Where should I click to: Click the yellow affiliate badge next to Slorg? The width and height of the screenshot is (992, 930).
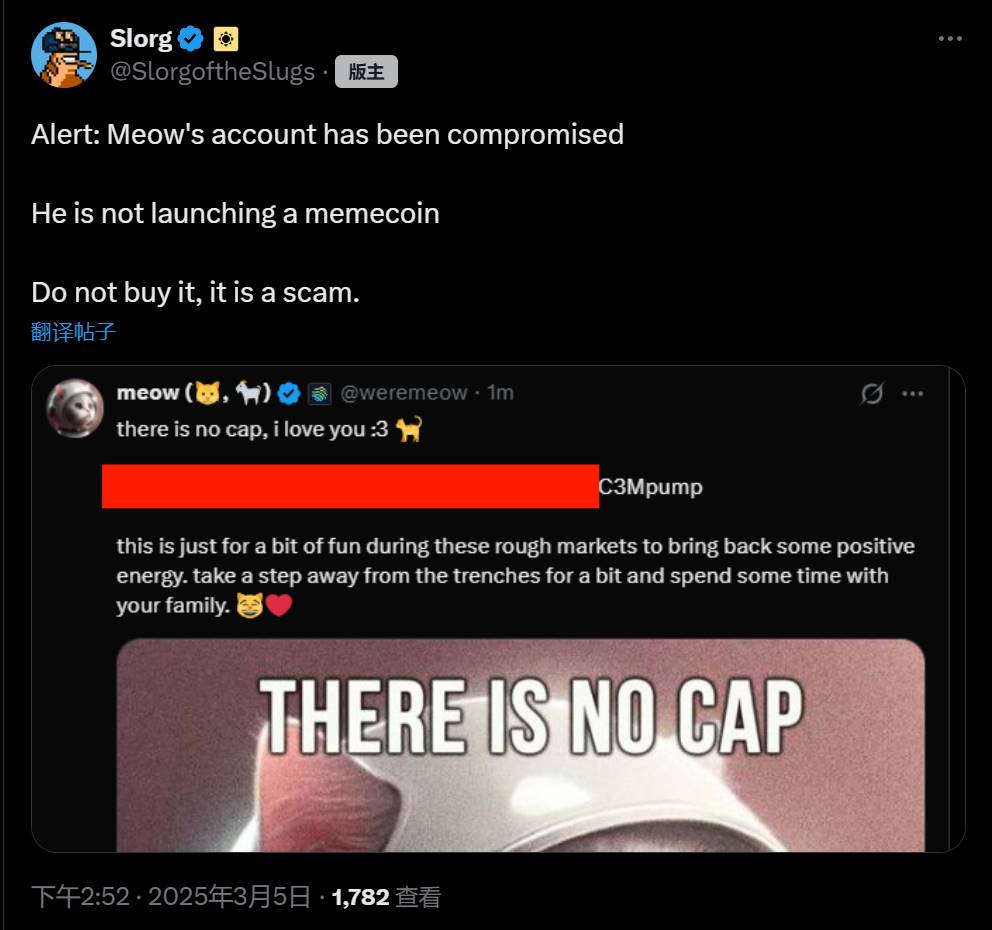(x=226, y=39)
